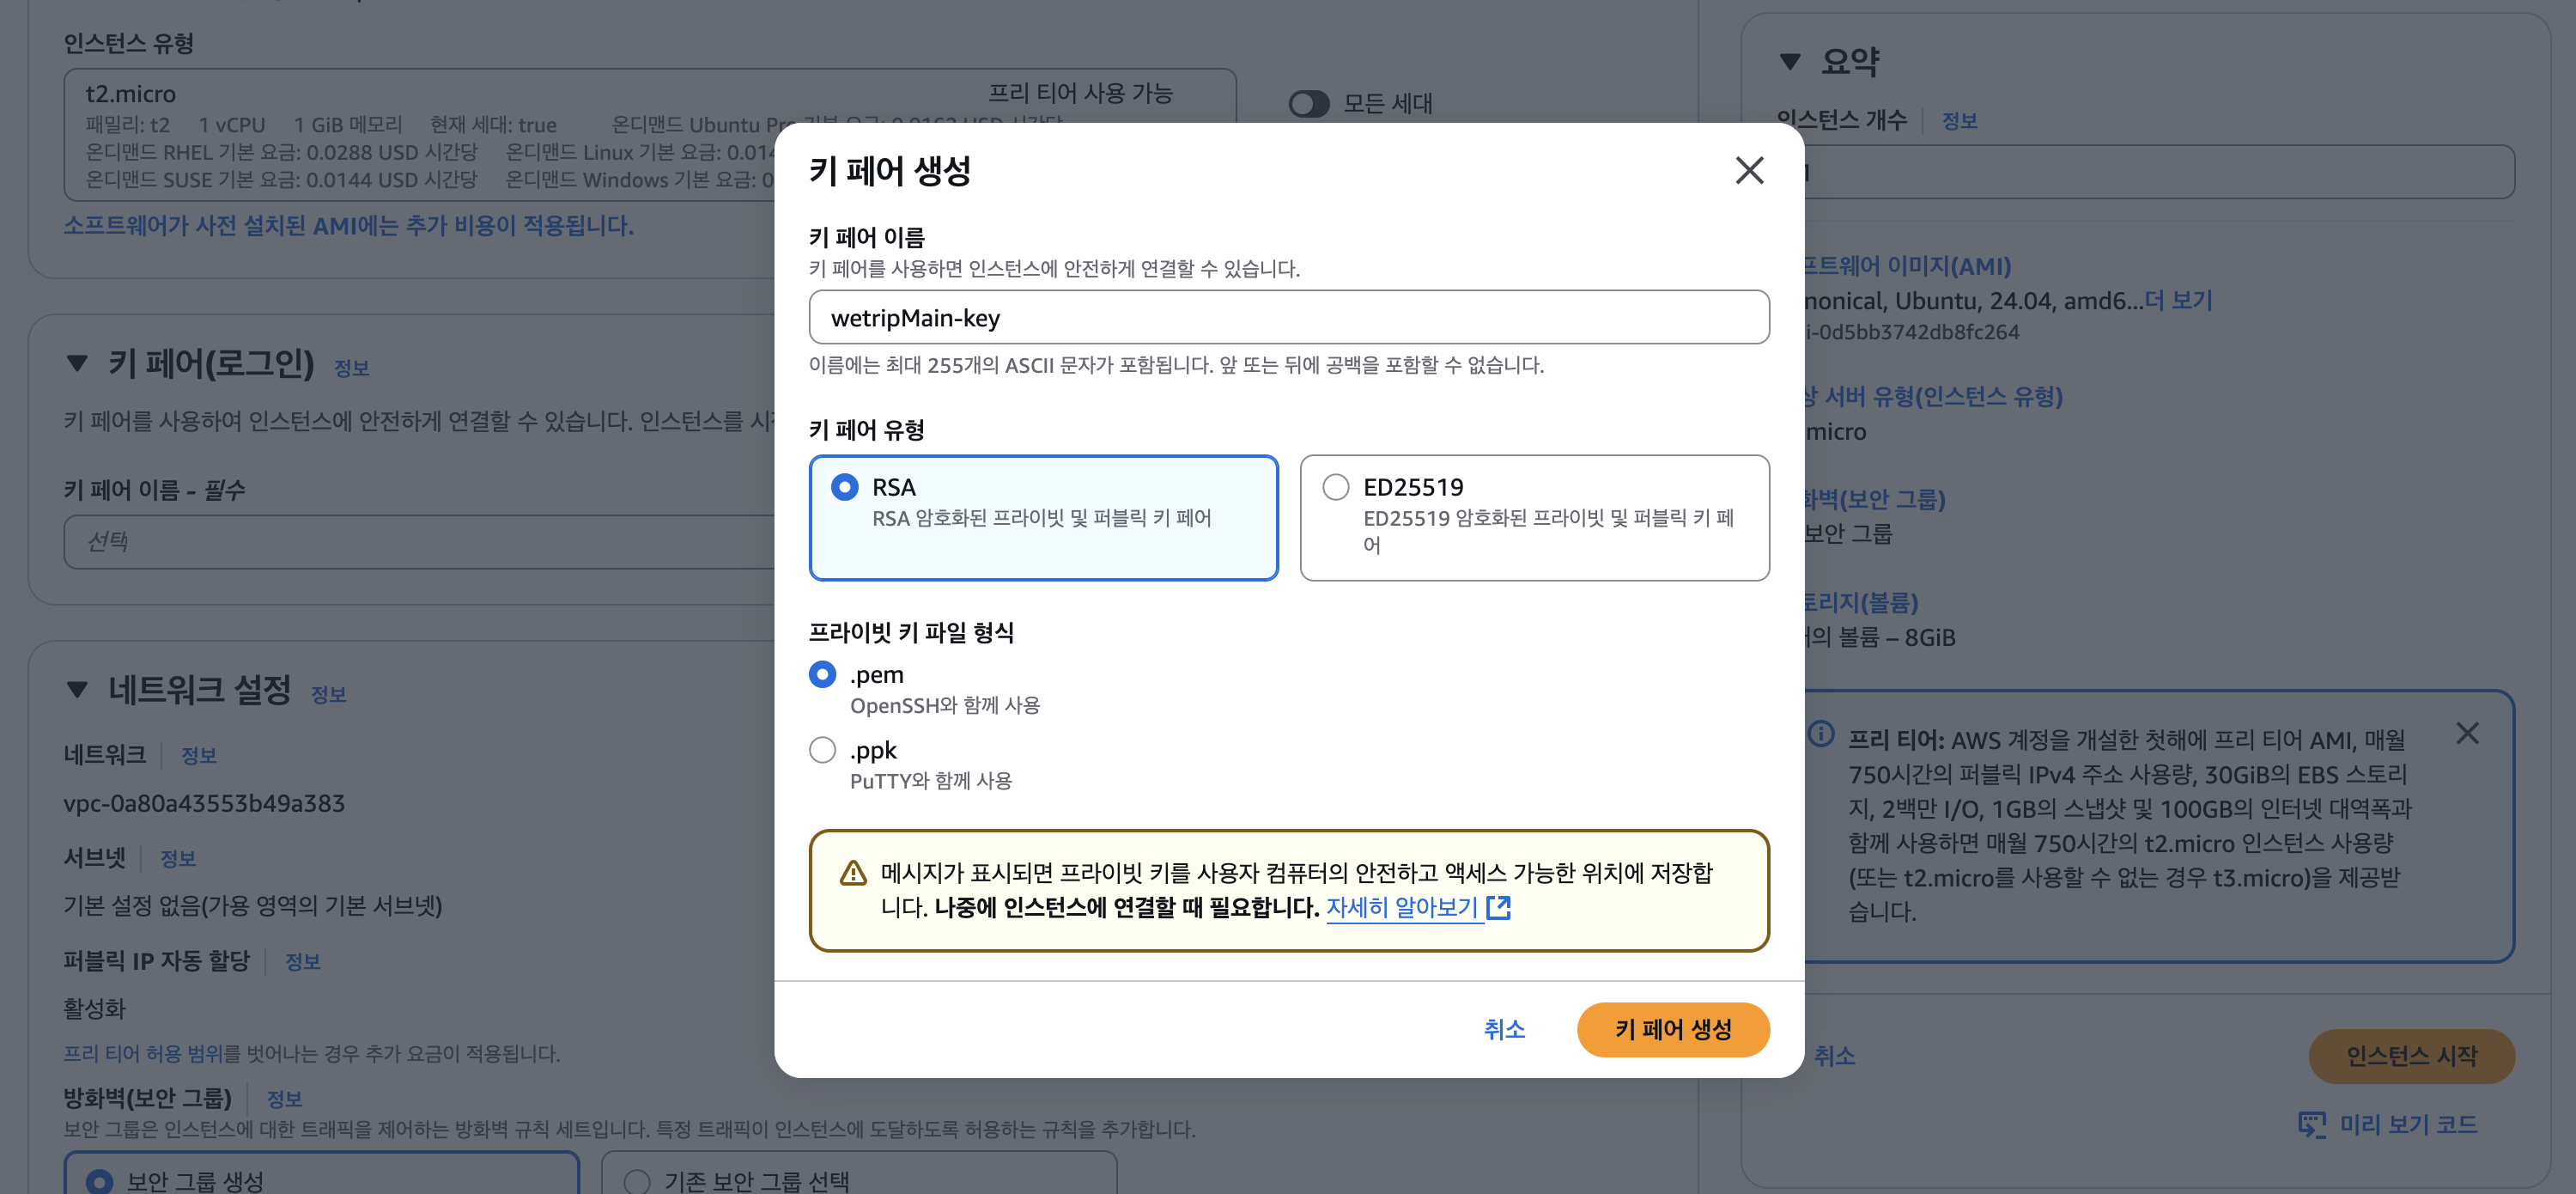Image resolution: width=2576 pixels, height=1194 pixels.
Task: Open the key pair name 선택 dropdown
Action: click(420, 542)
